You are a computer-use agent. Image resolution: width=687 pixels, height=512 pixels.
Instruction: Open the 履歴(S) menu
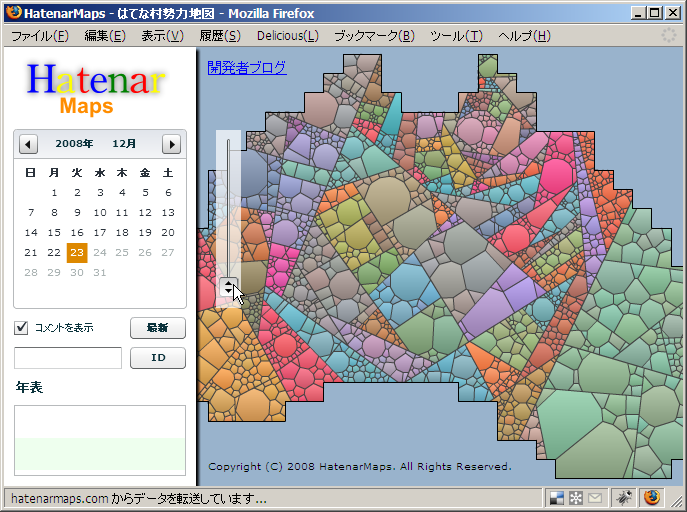pos(220,36)
